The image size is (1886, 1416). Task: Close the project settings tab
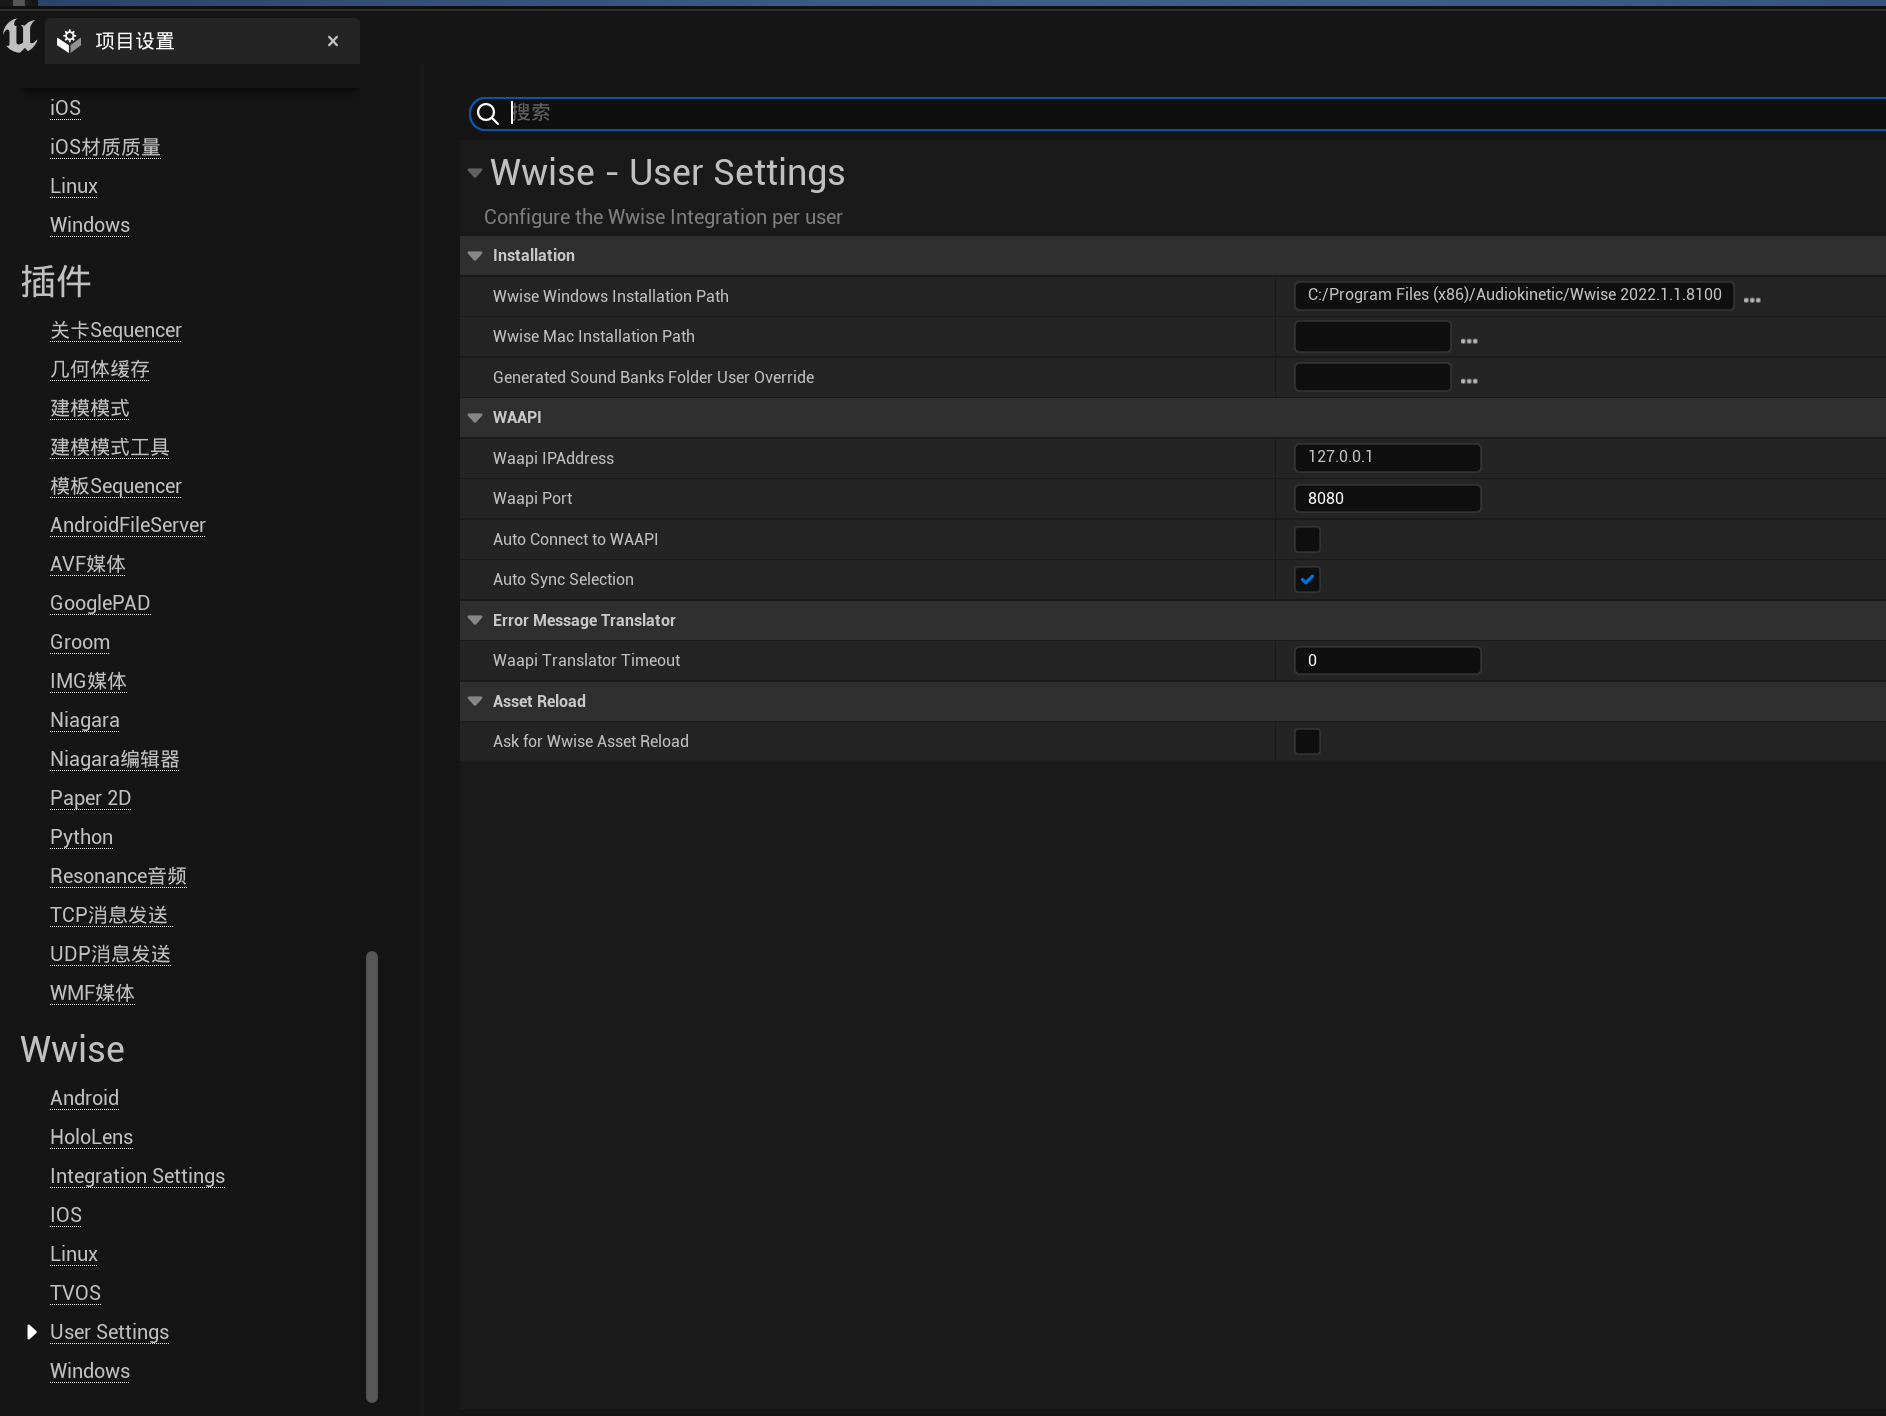point(333,41)
